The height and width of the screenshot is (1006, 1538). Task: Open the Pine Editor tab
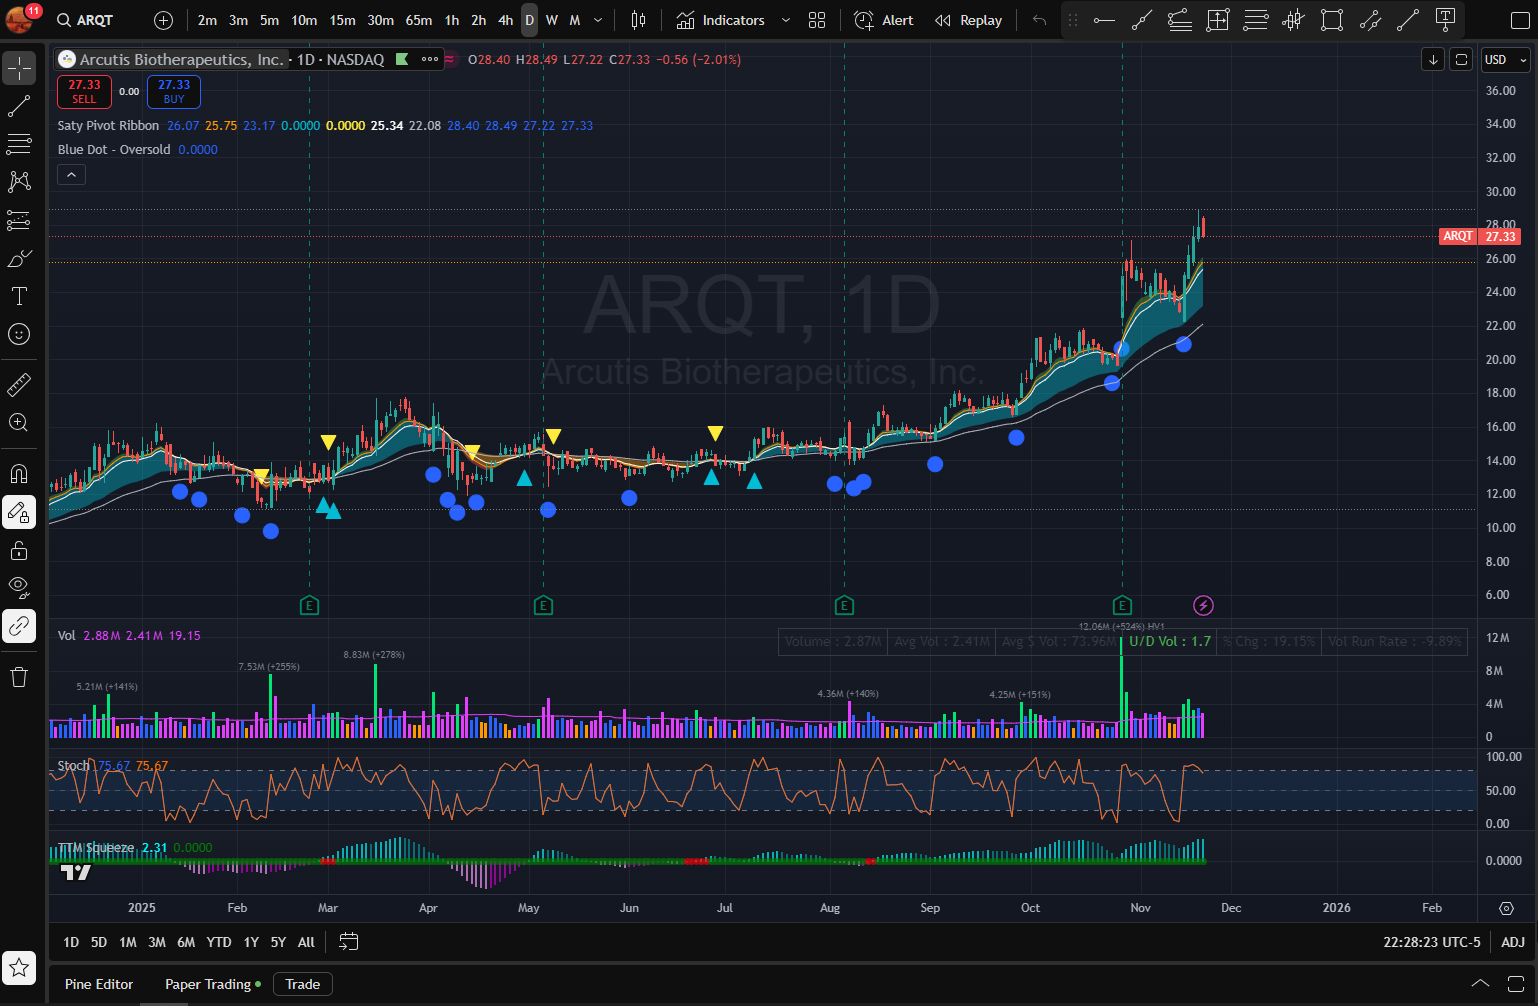point(99,984)
